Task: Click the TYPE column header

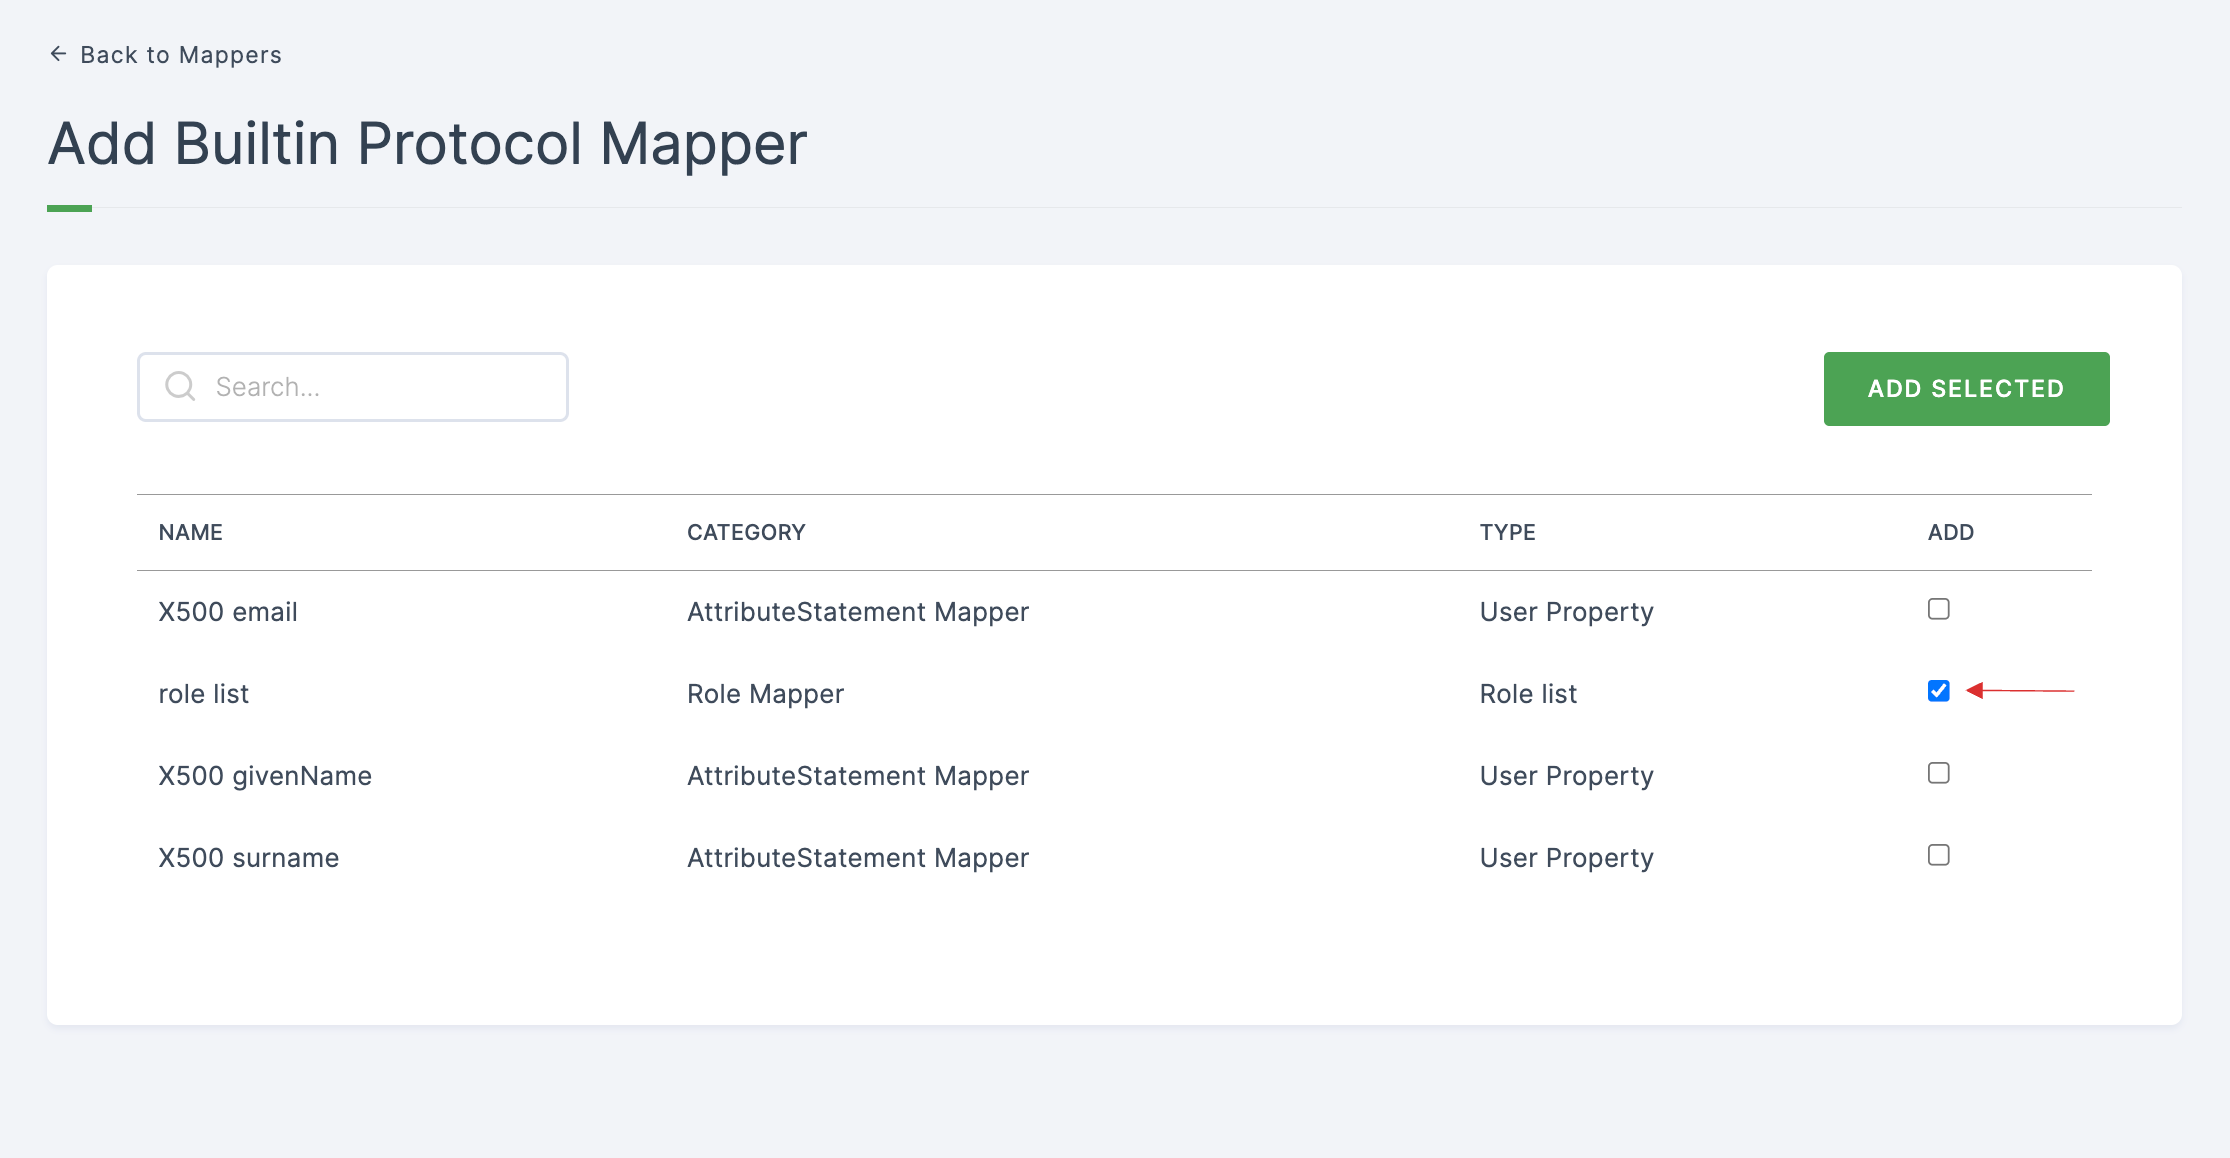Action: (1508, 532)
